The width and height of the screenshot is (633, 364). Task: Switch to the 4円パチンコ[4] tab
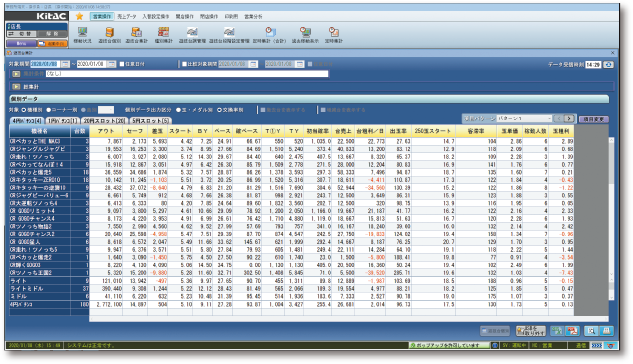click(27, 121)
